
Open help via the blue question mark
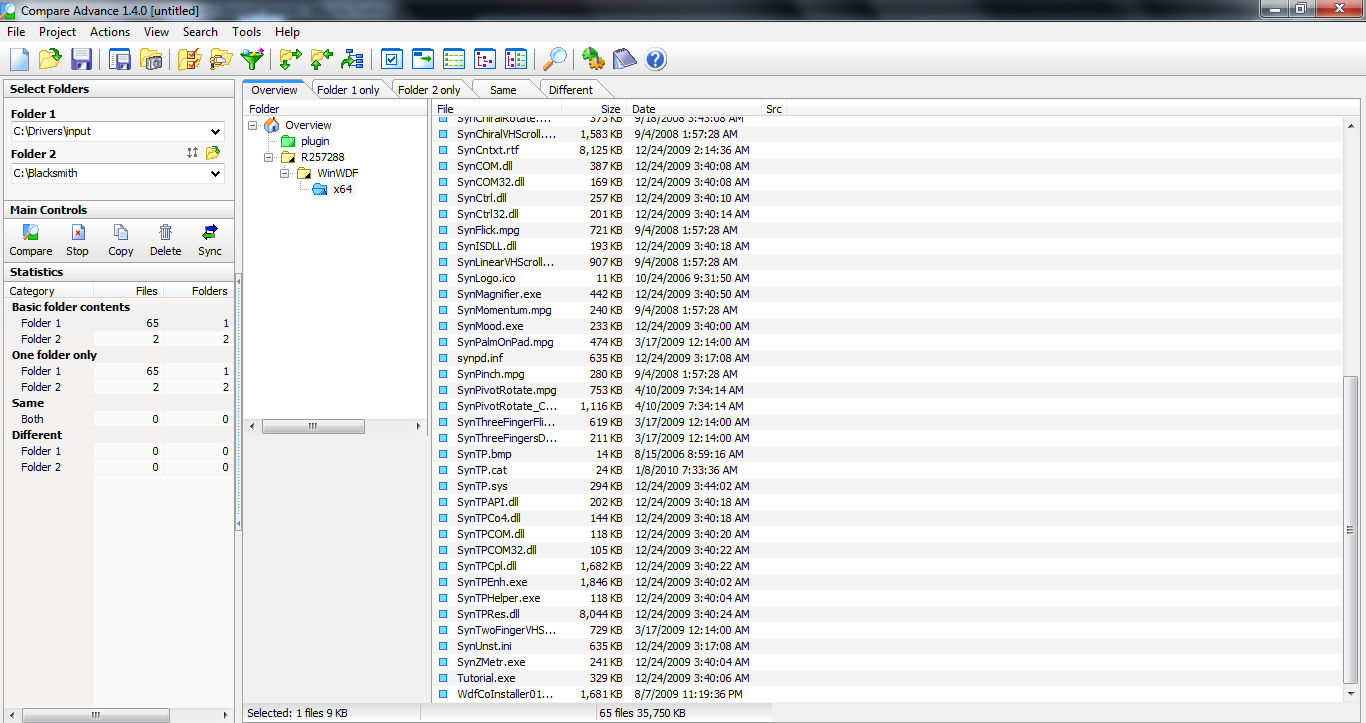(x=655, y=60)
